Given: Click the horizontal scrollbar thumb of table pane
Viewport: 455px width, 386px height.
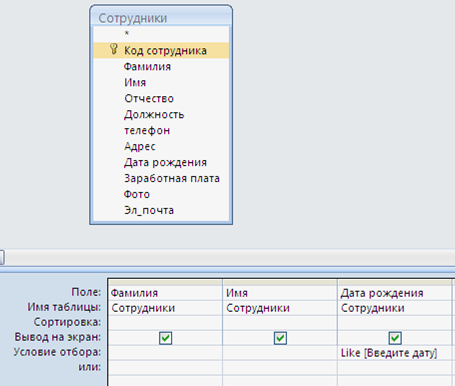Looking at the screenshot, I should [2, 257].
